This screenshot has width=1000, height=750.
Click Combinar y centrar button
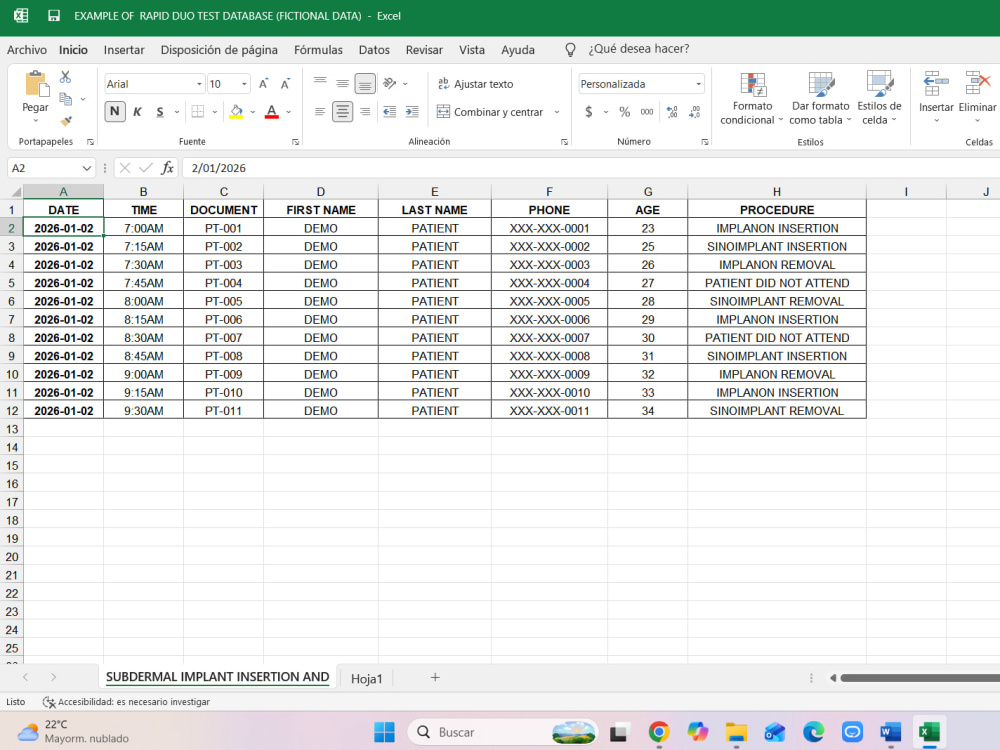click(490, 112)
